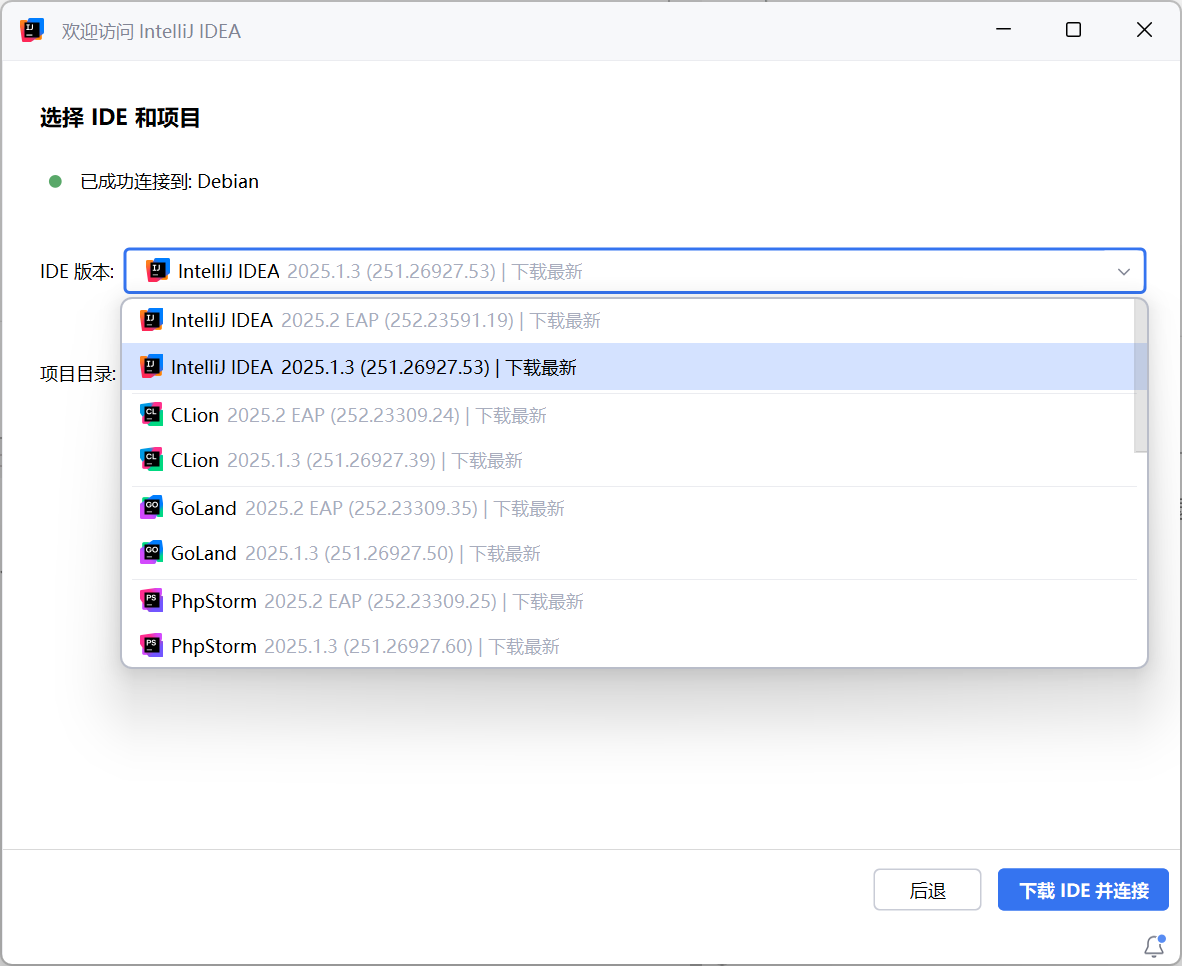Screen dimensions: 1182x966
Task: Collapse the IDE version dropdown arrow
Action: [1123, 271]
